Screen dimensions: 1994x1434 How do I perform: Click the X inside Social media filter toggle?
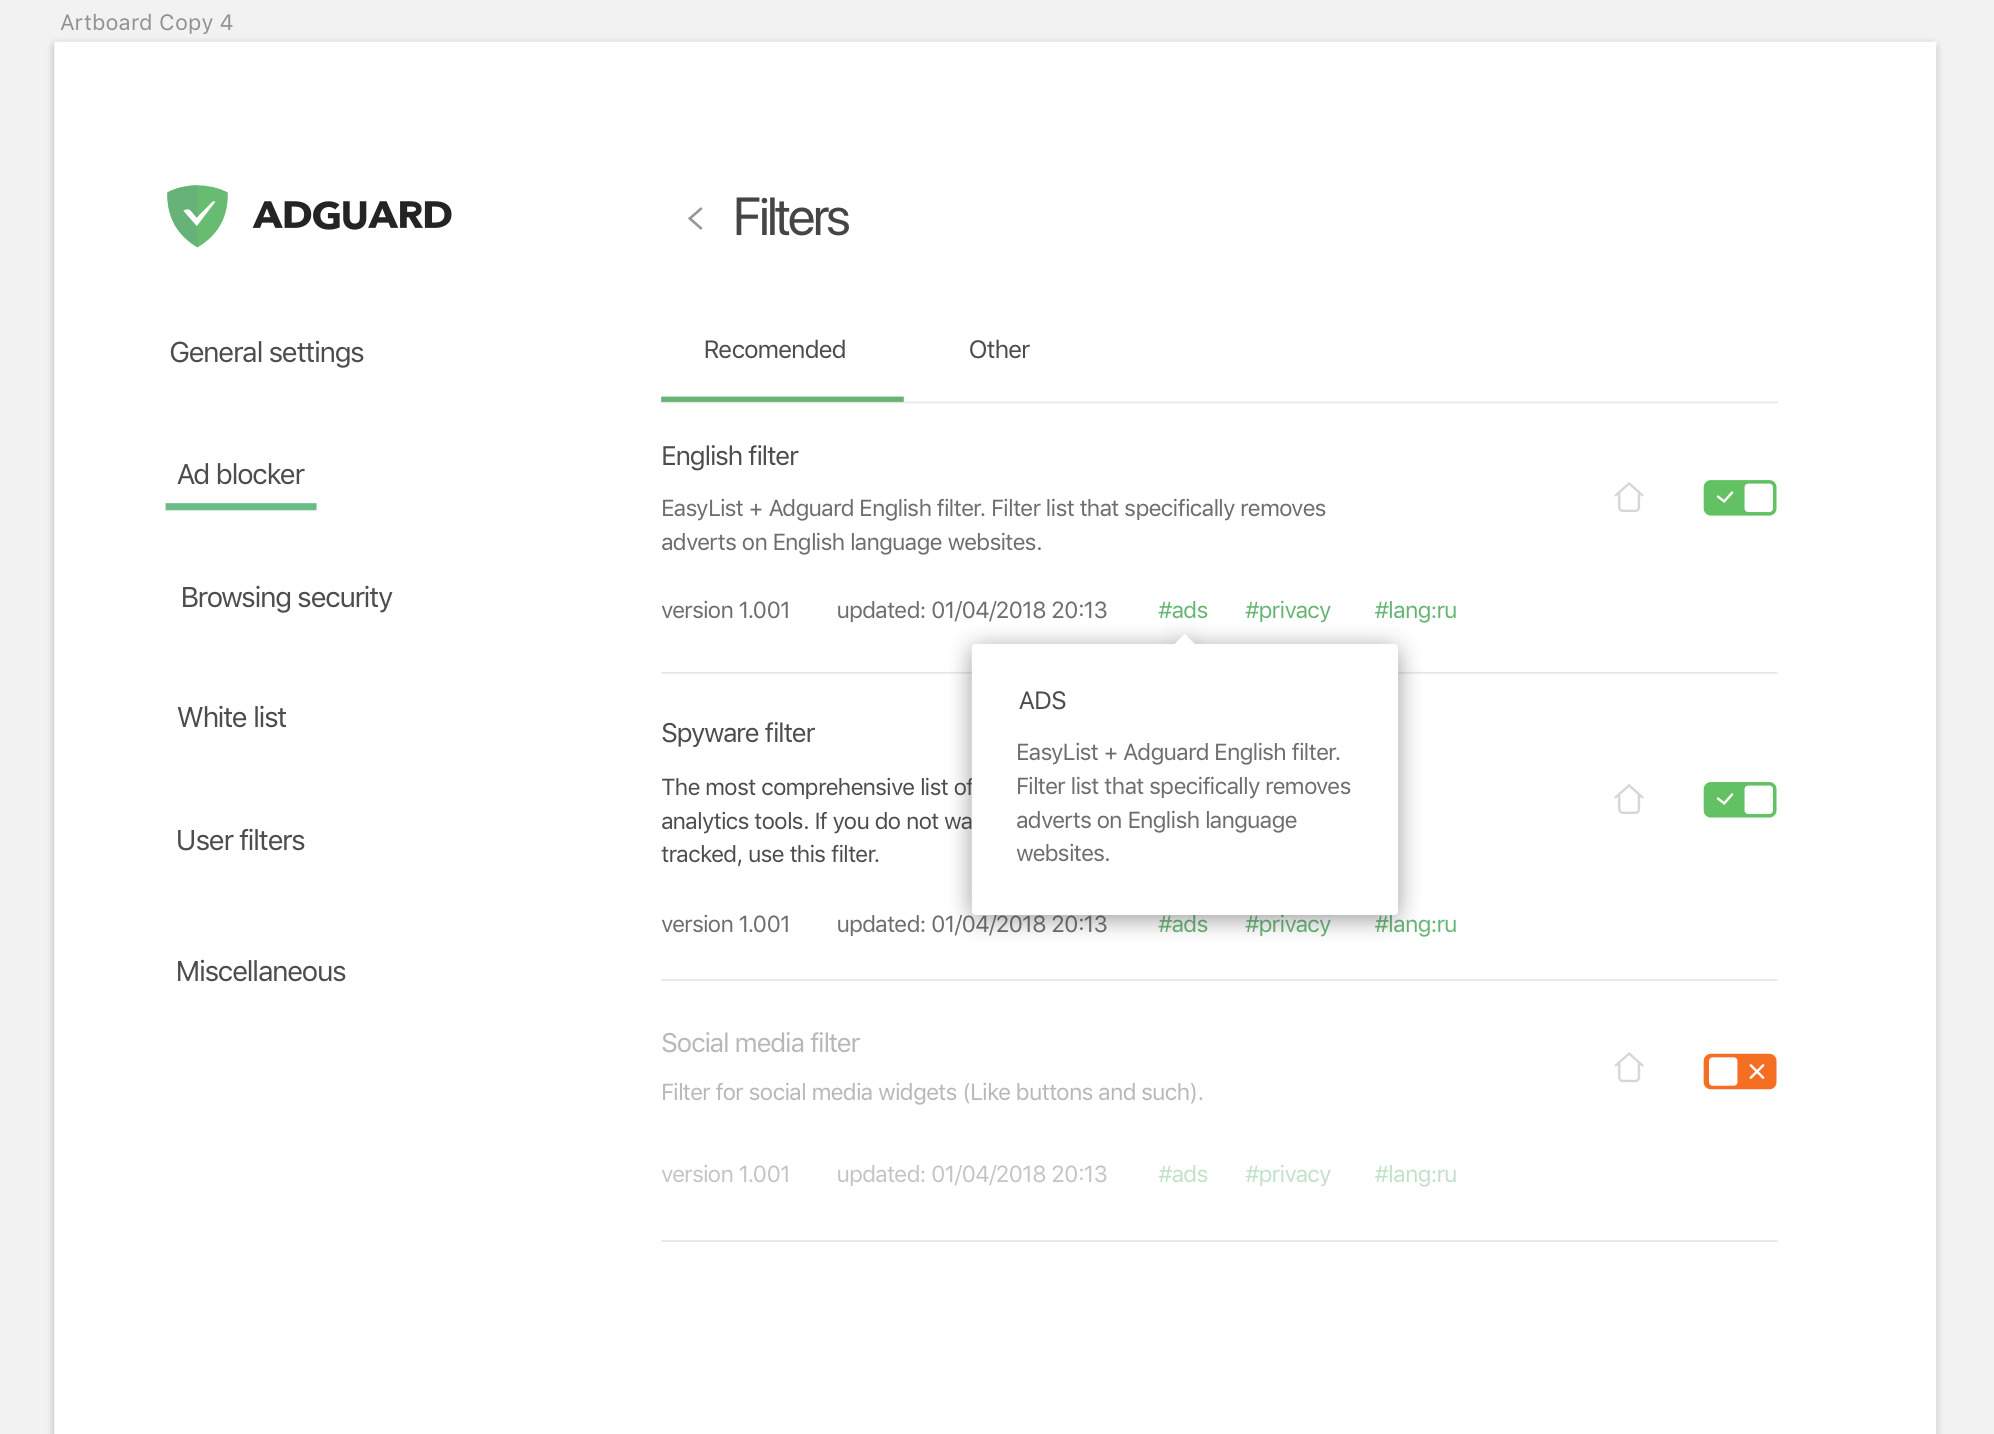tap(1757, 1071)
